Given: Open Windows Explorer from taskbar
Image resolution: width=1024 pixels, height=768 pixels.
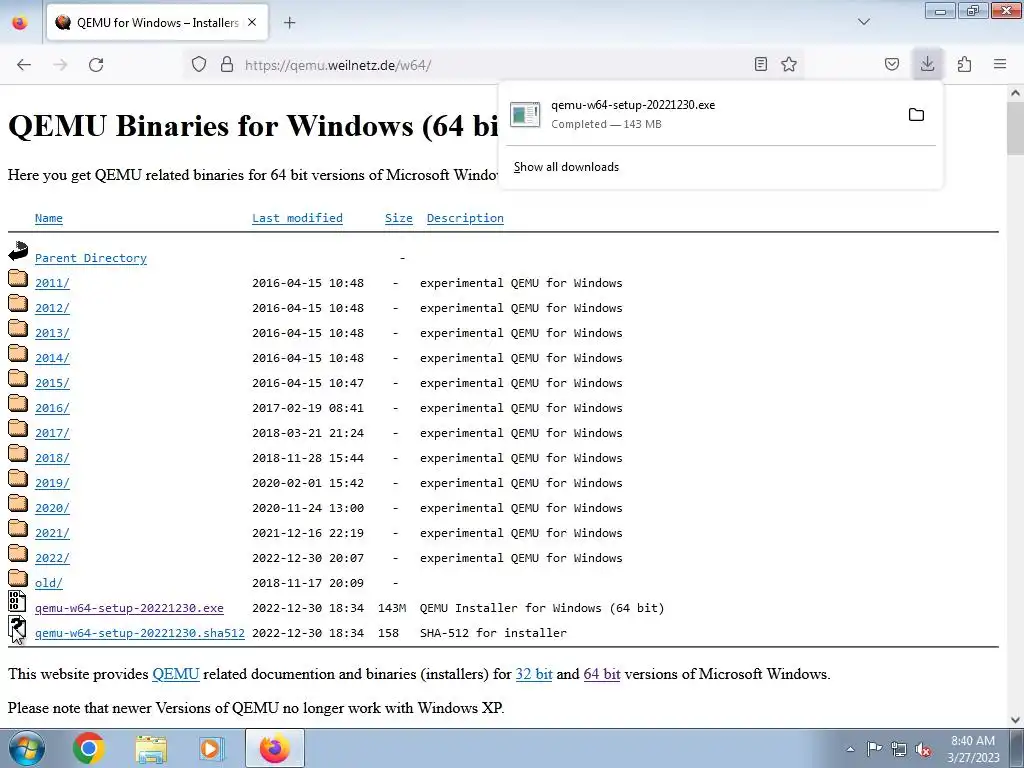Looking at the screenshot, I should [151, 748].
